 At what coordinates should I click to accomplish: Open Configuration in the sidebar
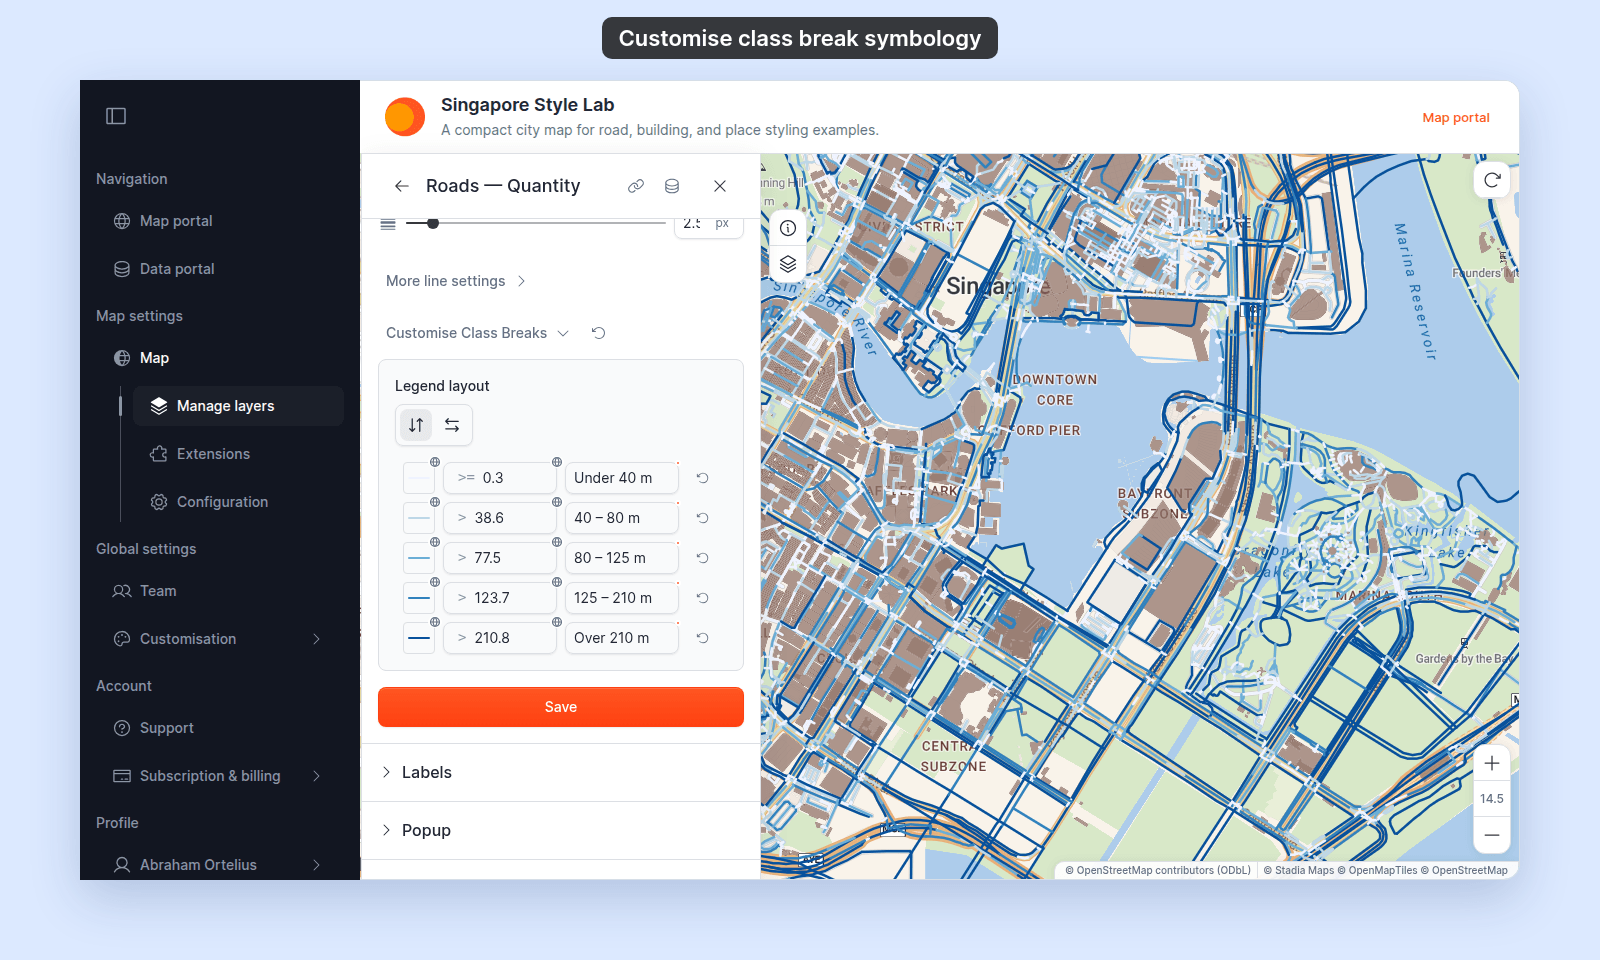coord(238,502)
